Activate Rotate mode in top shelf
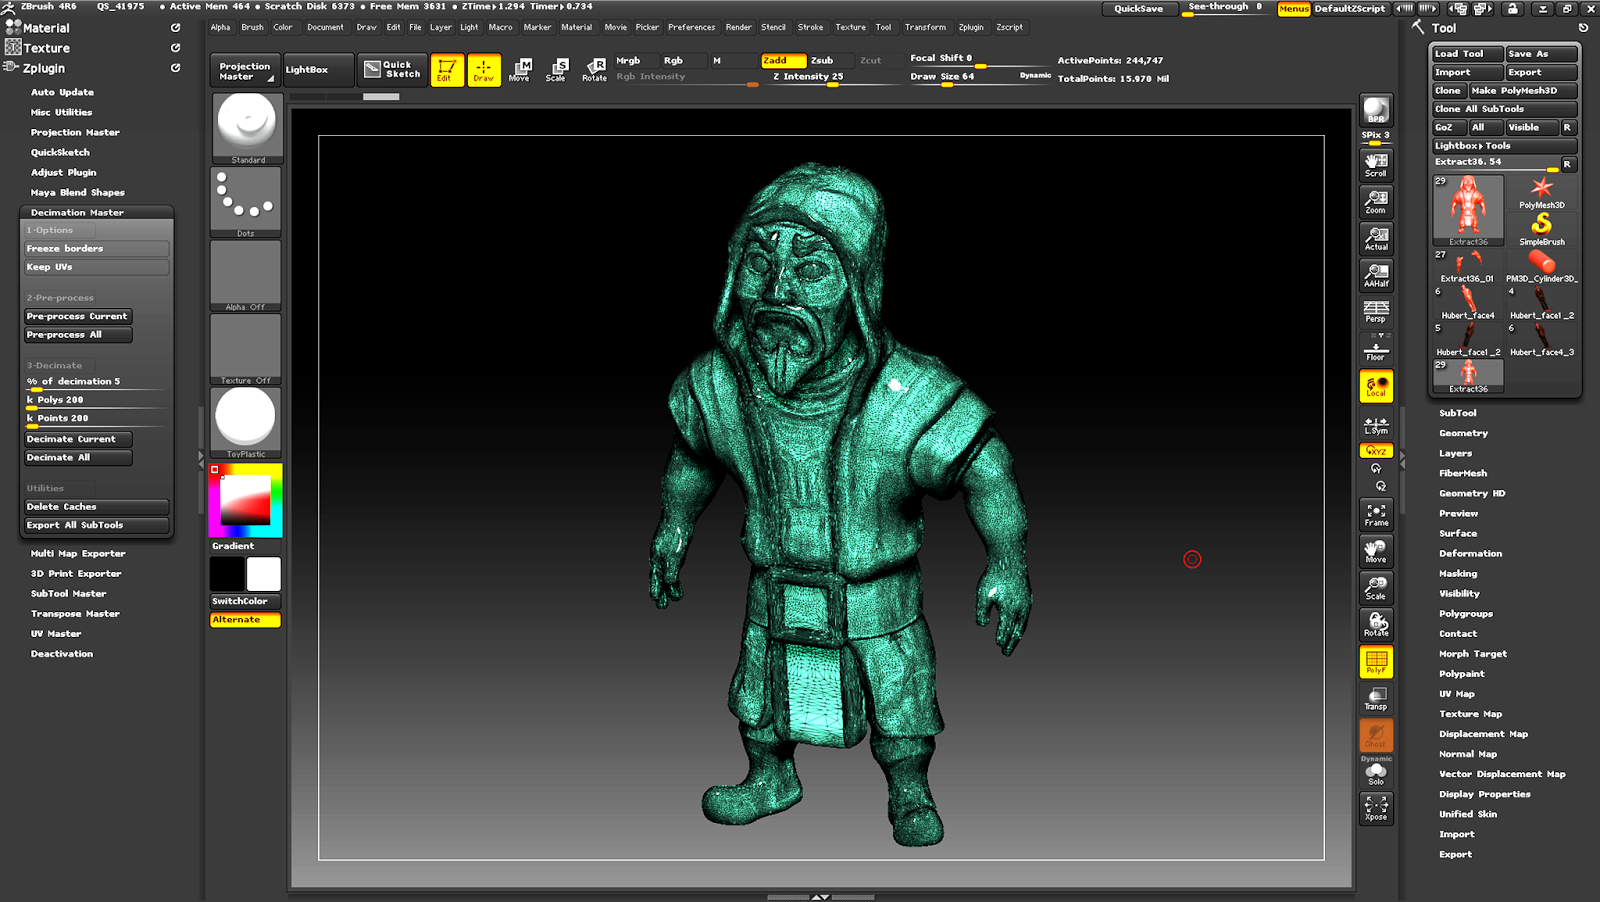 [x=595, y=69]
